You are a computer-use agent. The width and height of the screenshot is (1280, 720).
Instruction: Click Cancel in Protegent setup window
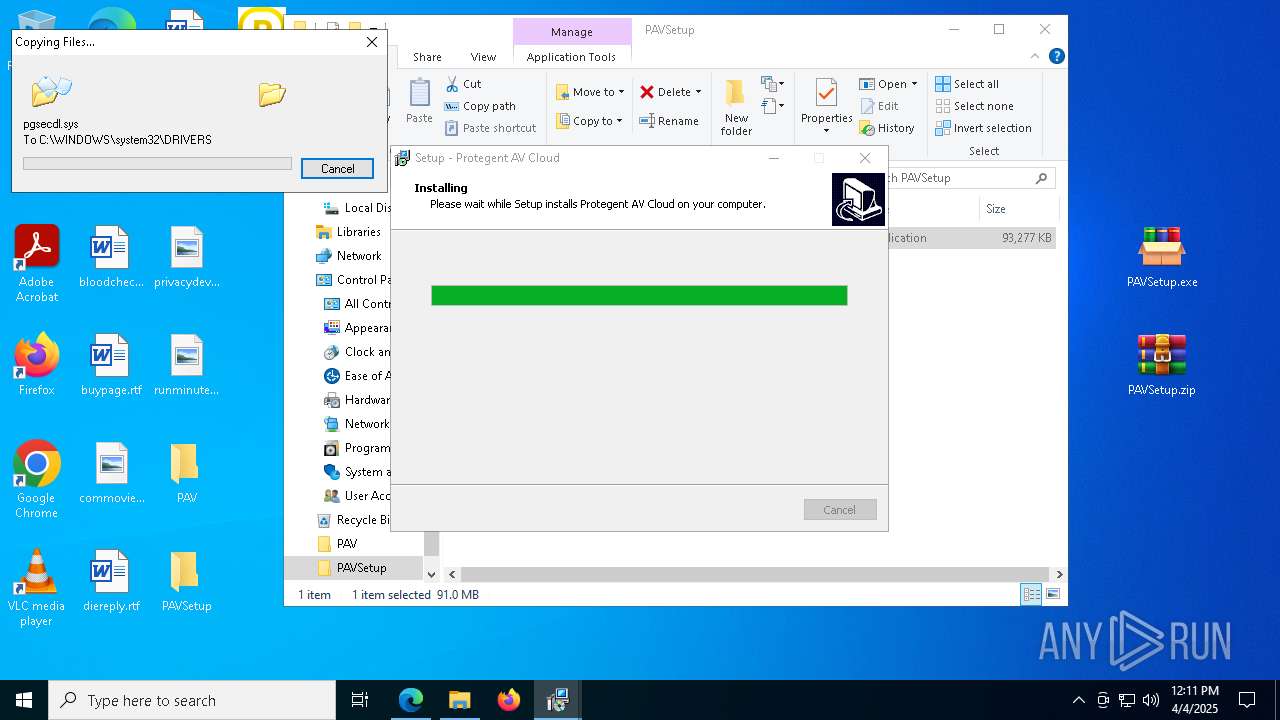840,510
